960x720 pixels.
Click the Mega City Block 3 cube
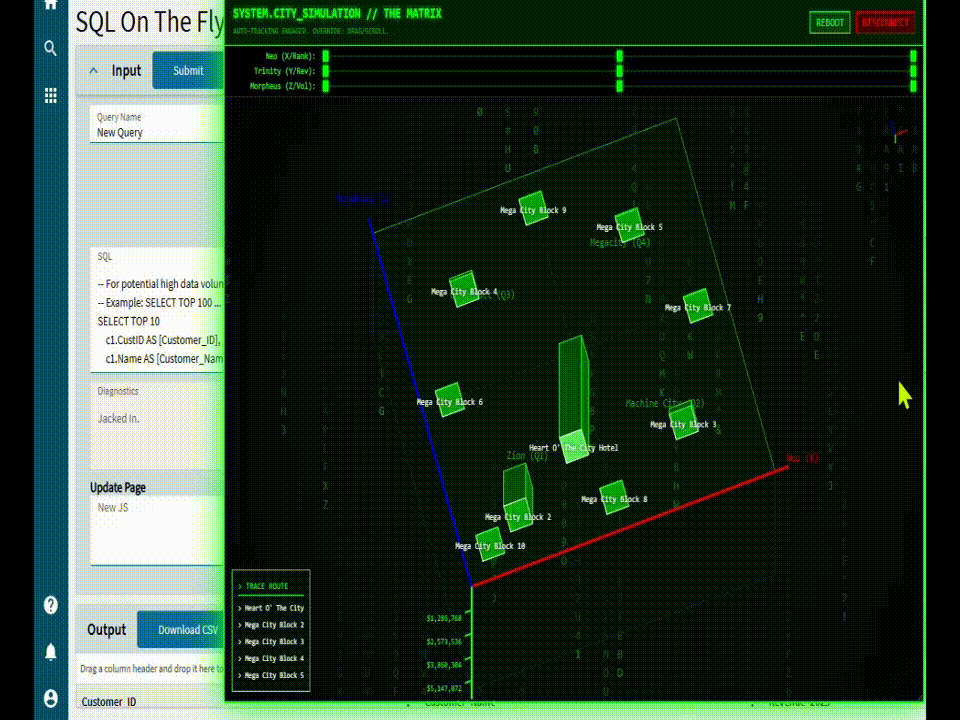684,422
